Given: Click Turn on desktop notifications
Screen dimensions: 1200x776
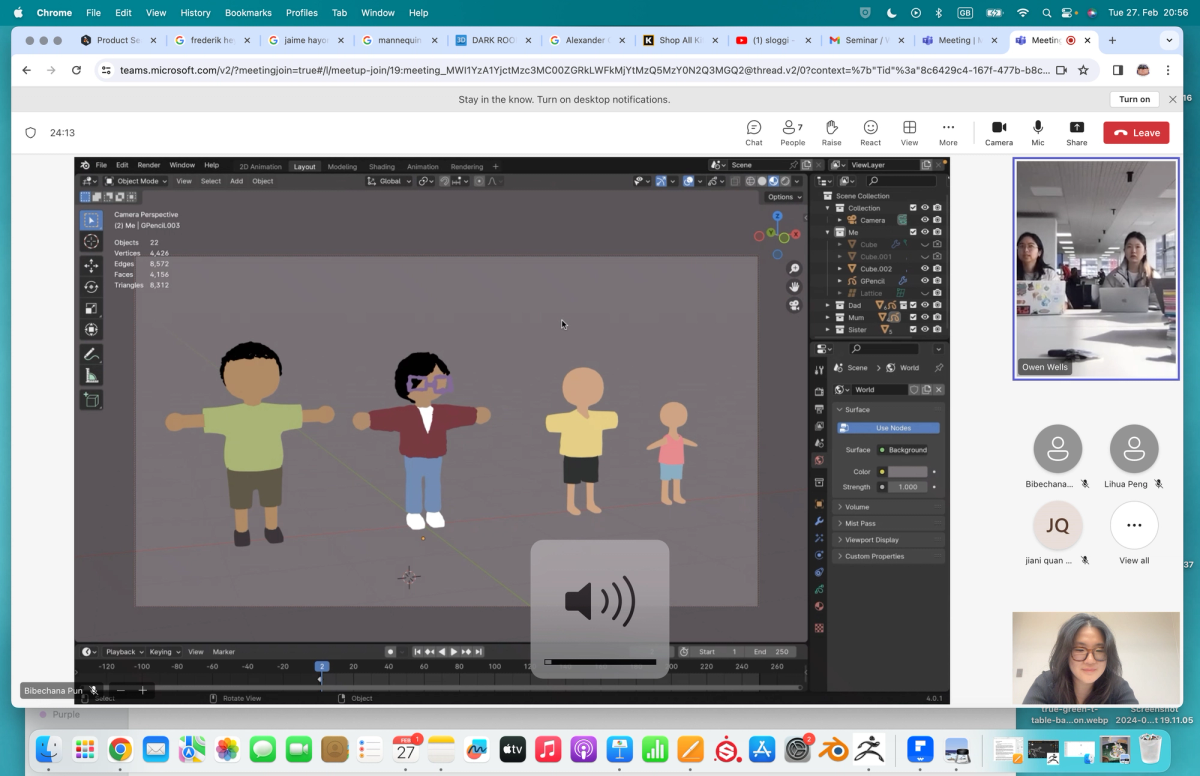Looking at the screenshot, I should click(1134, 99).
